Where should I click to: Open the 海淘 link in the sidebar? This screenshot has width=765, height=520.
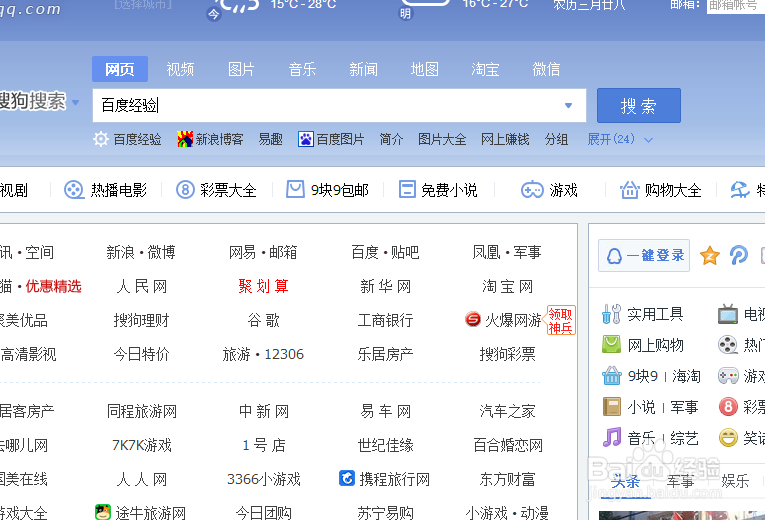[686, 376]
